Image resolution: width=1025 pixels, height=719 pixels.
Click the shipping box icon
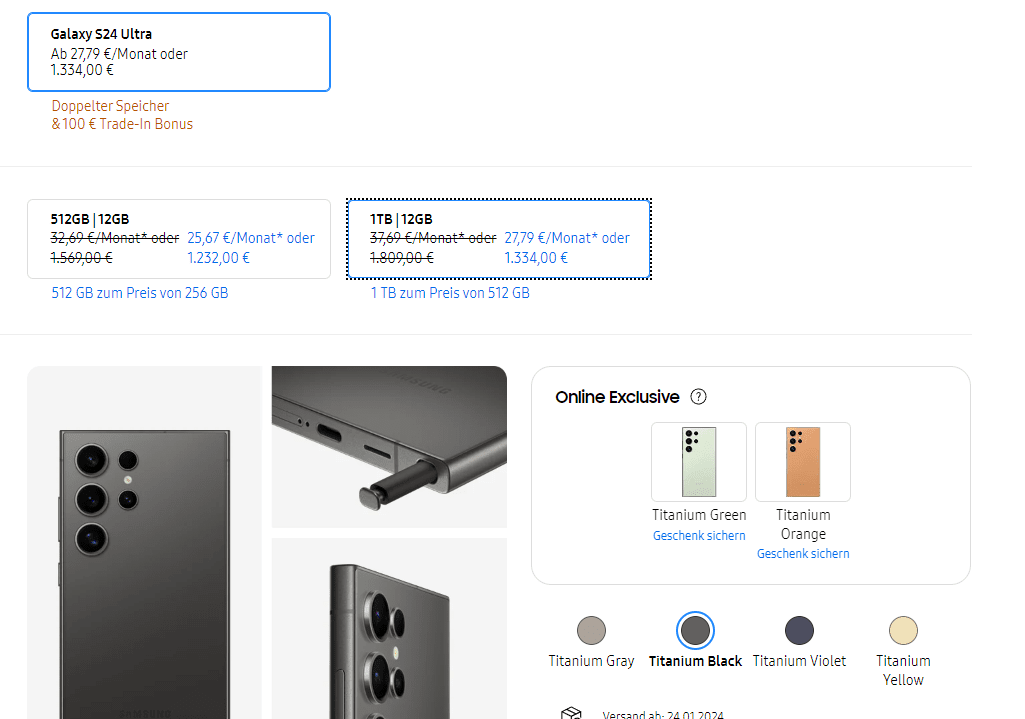tap(571, 713)
